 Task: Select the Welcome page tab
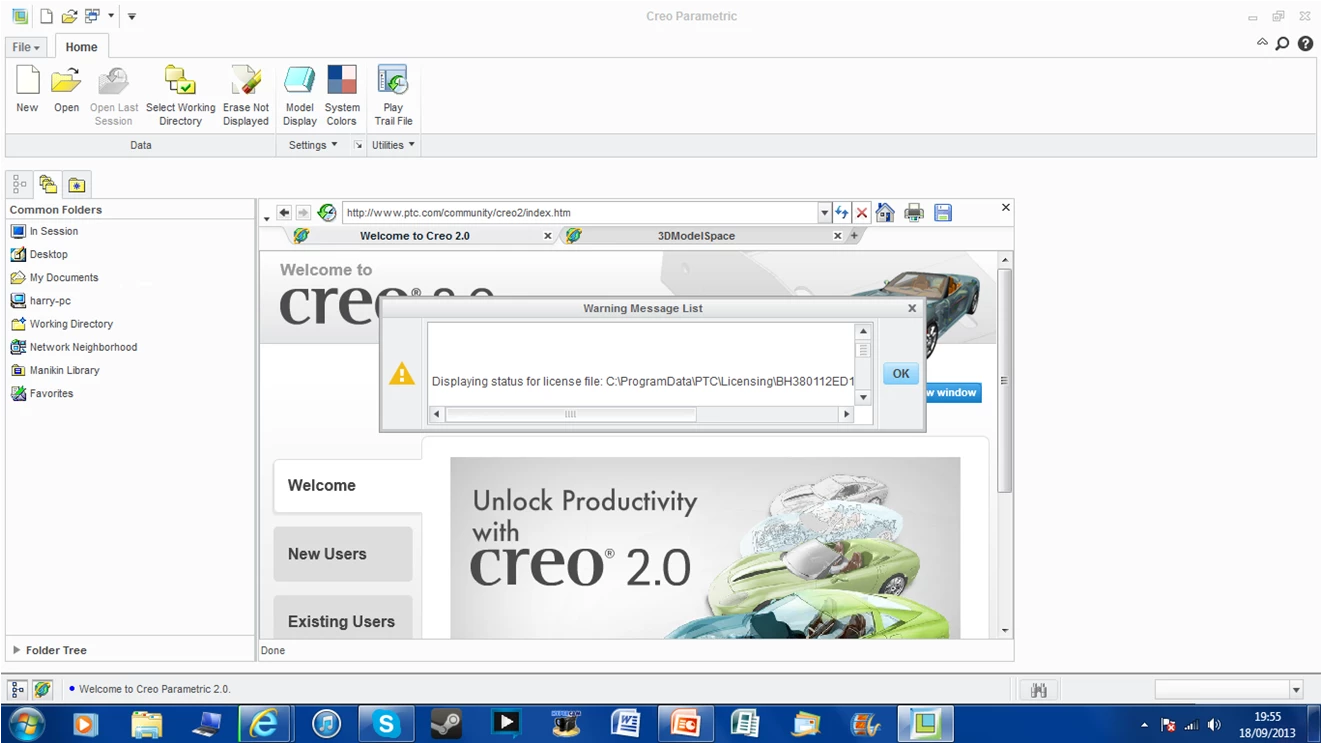click(x=347, y=485)
